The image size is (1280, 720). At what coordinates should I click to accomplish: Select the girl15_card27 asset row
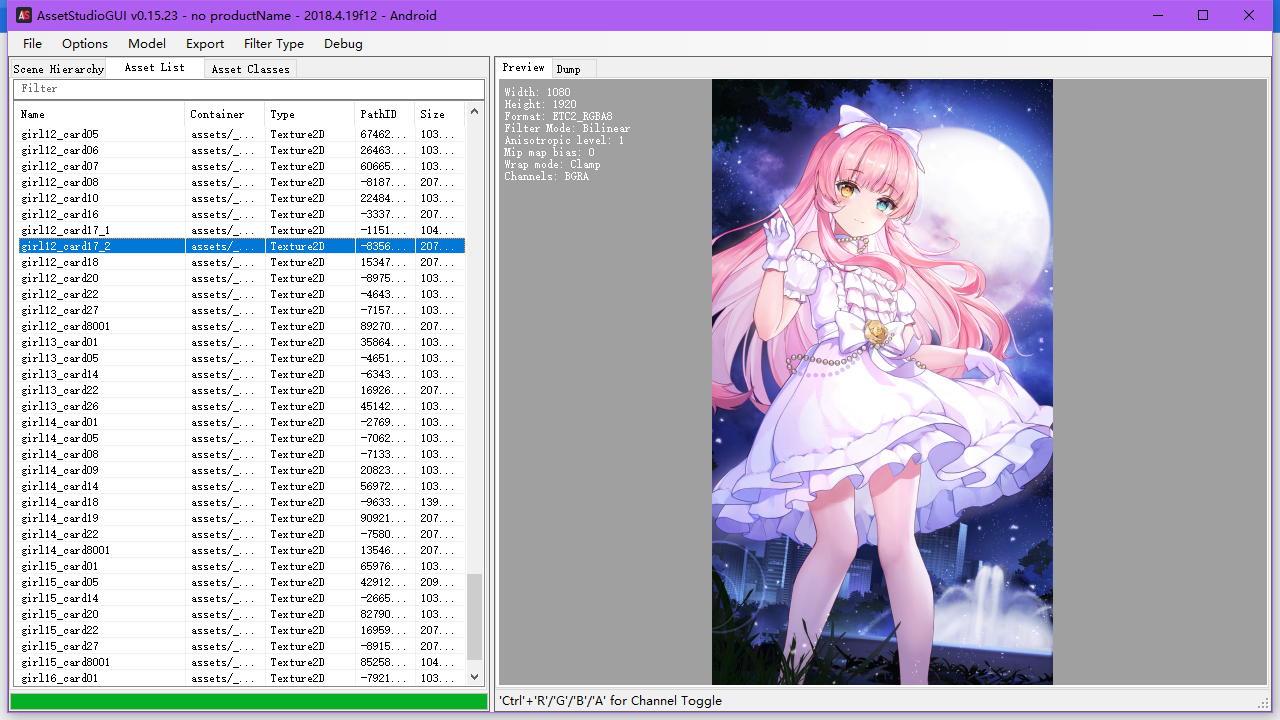tap(240, 646)
